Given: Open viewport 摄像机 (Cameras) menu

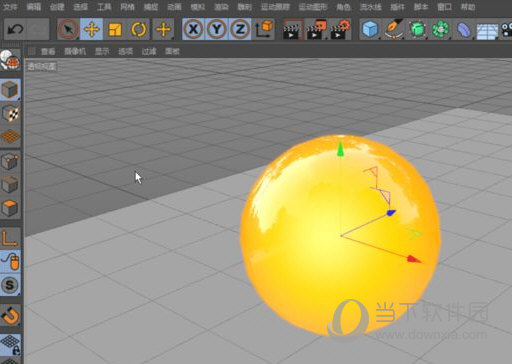Looking at the screenshot, I should coord(75,51).
